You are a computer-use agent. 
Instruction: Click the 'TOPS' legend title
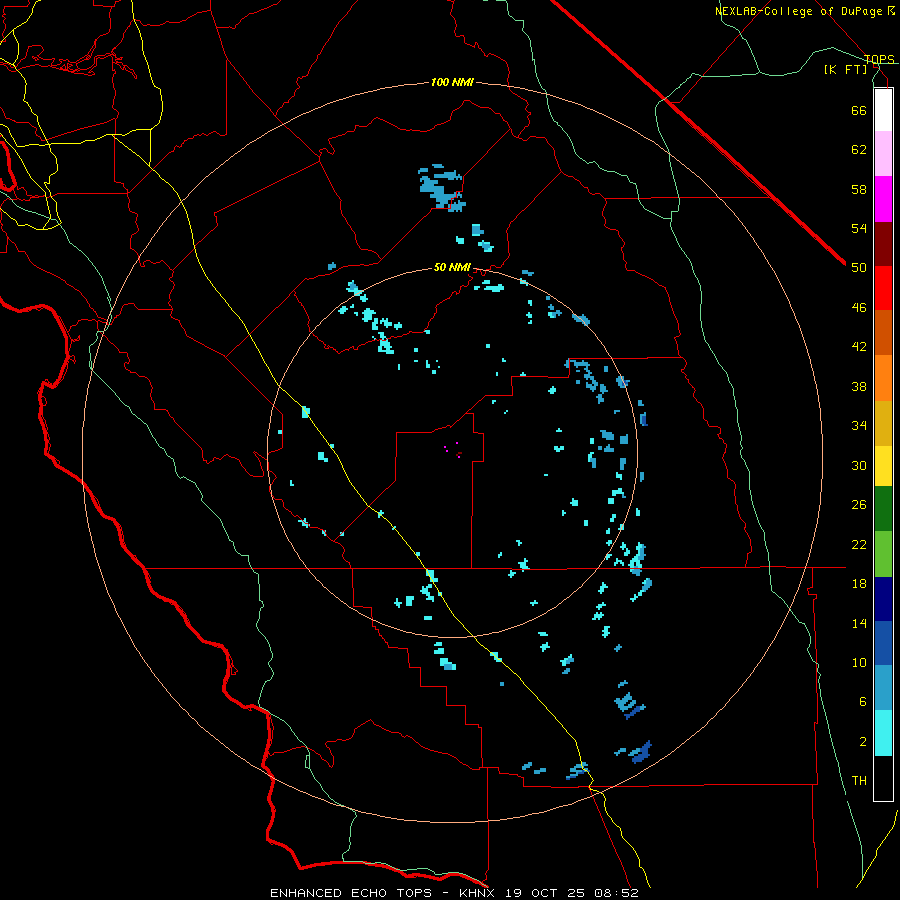[879, 59]
